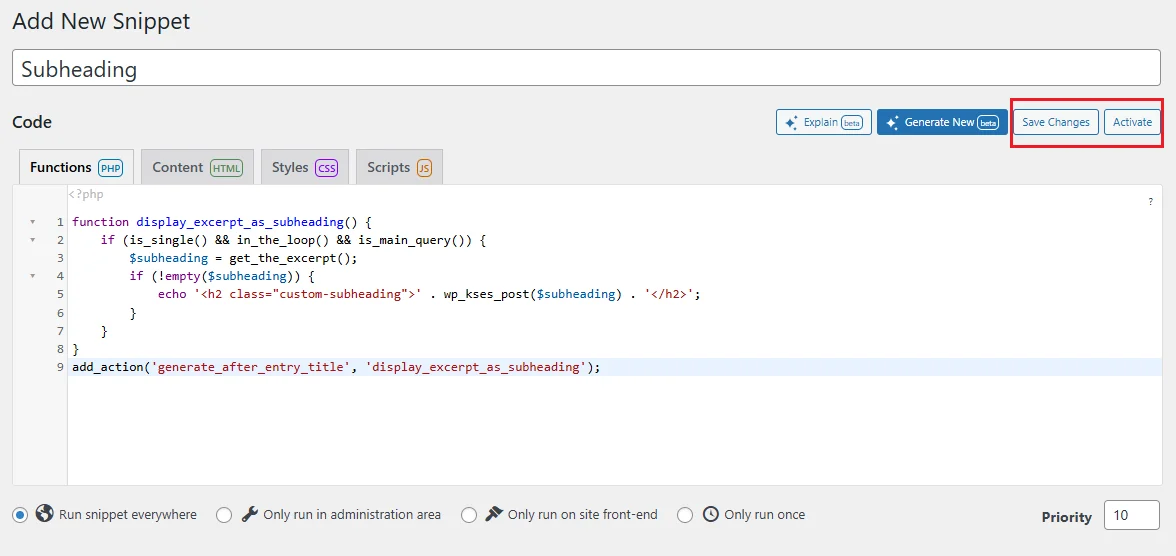
Task: Click the clock icon for run once
Action: (710, 514)
